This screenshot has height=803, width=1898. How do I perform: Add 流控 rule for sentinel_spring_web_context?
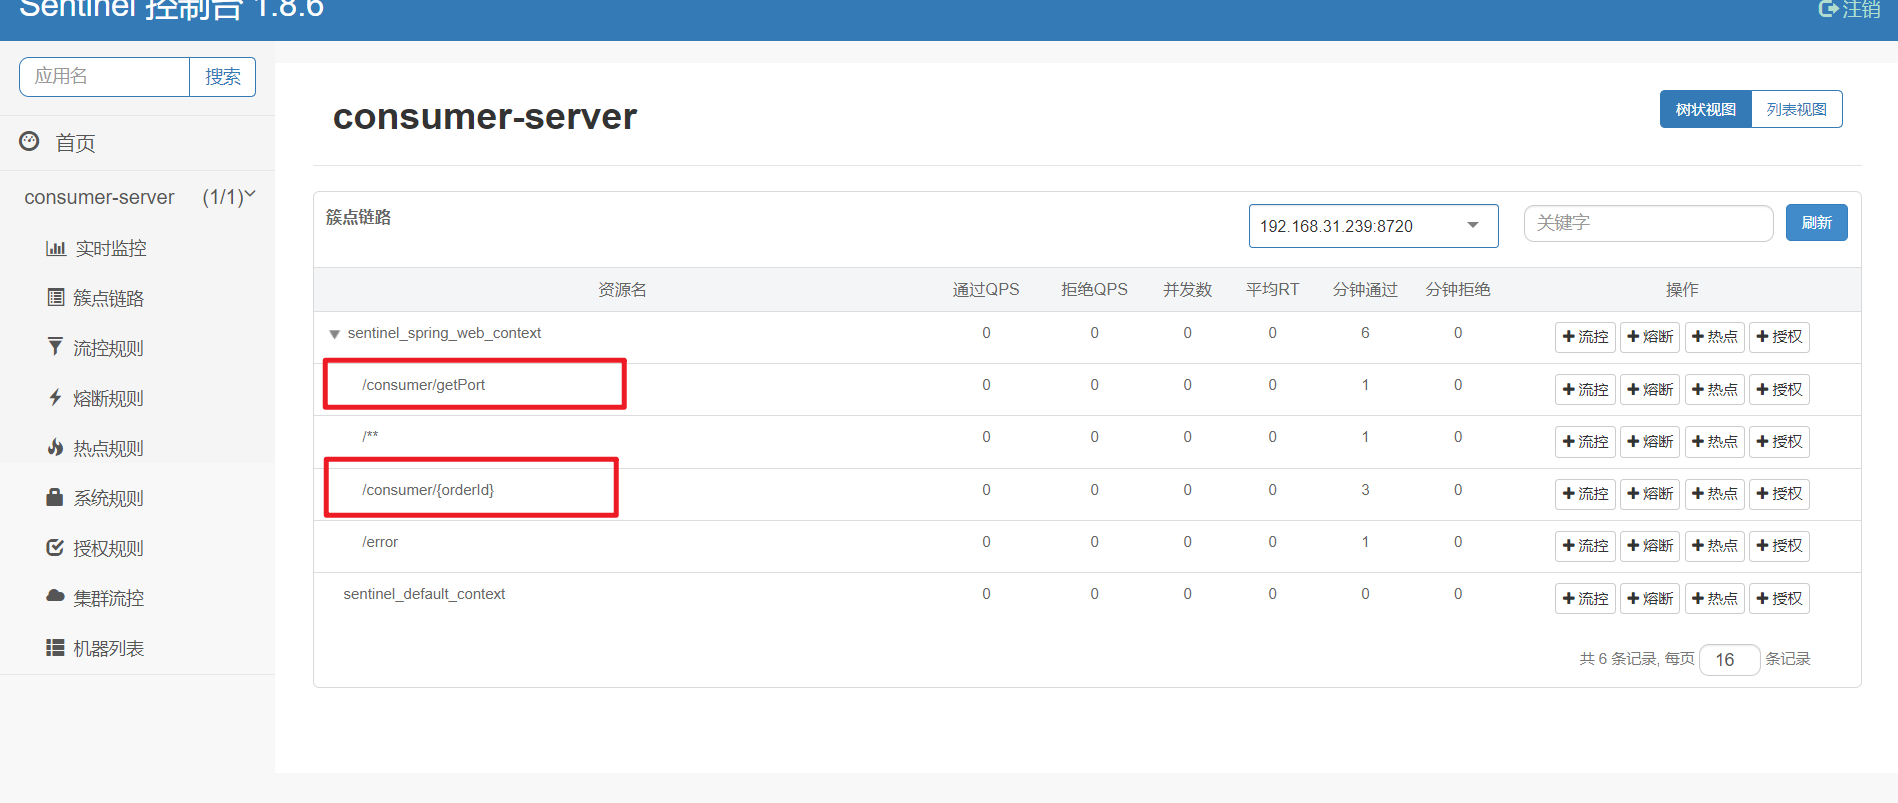pos(1585,337)
